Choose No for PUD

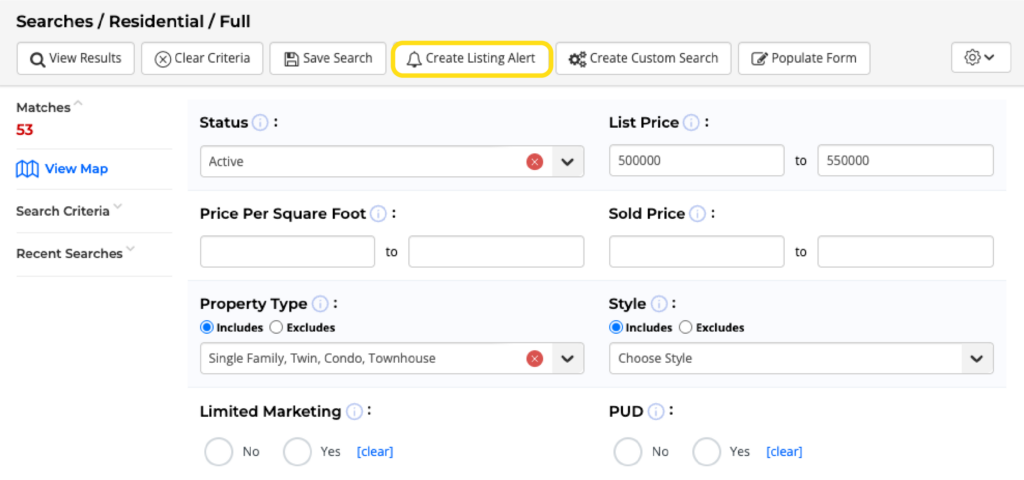coord(628,451)
